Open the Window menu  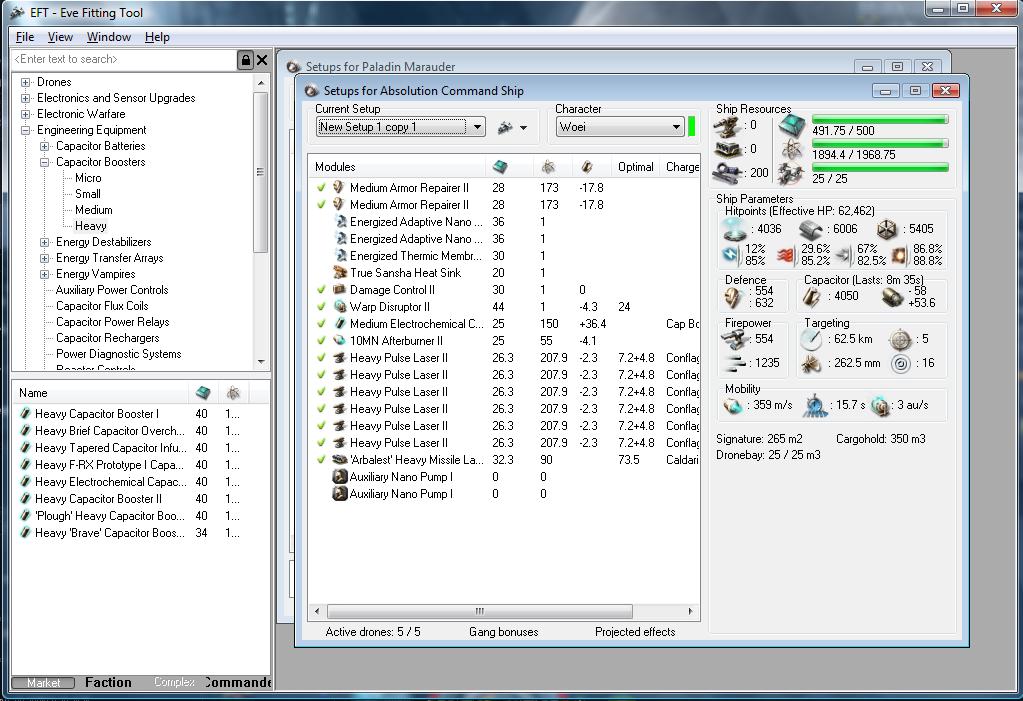click(x=108, y=37)
